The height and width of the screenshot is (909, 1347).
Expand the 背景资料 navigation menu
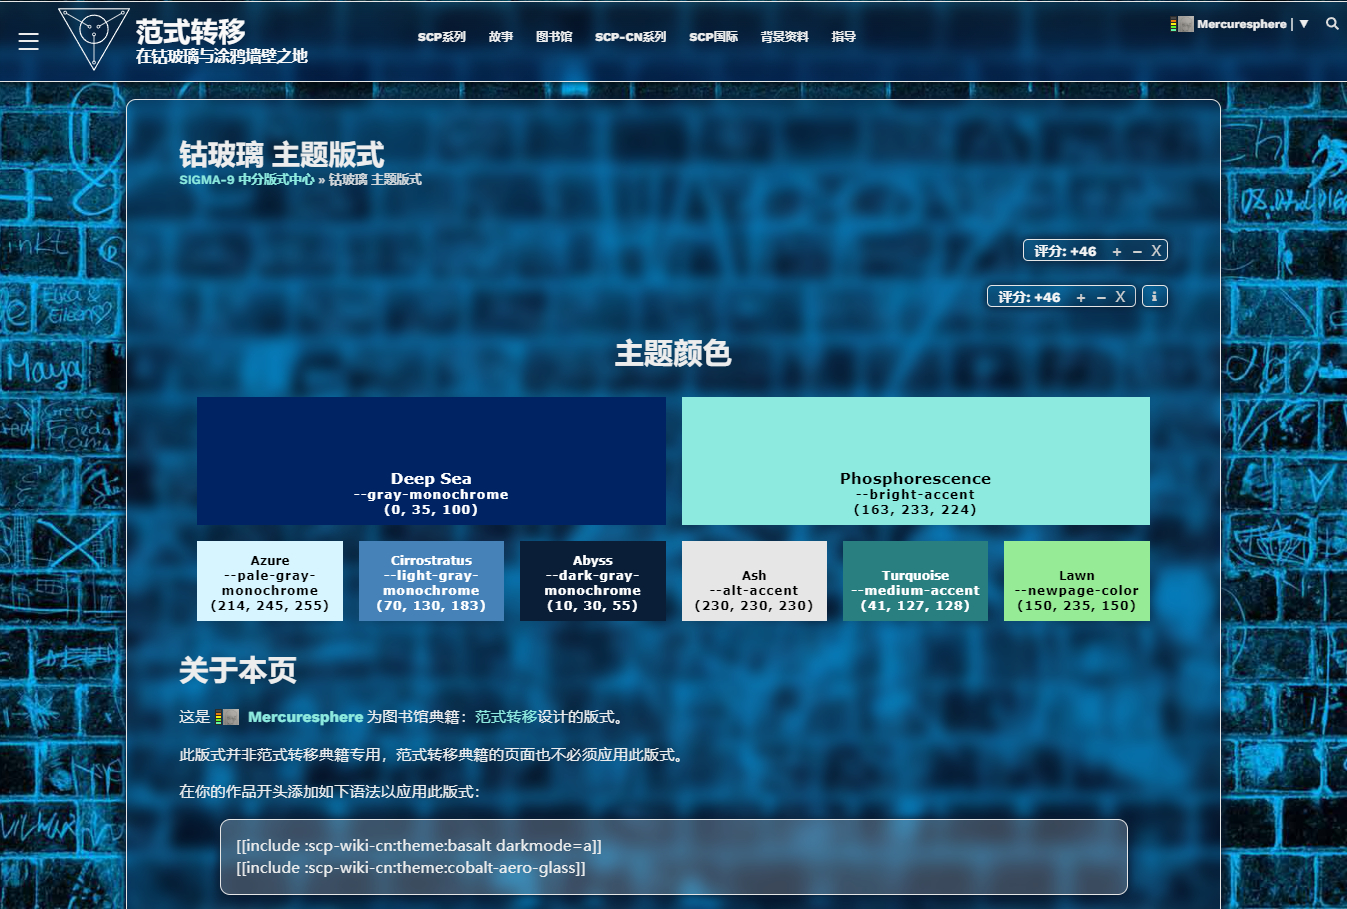tap(784, 37)
